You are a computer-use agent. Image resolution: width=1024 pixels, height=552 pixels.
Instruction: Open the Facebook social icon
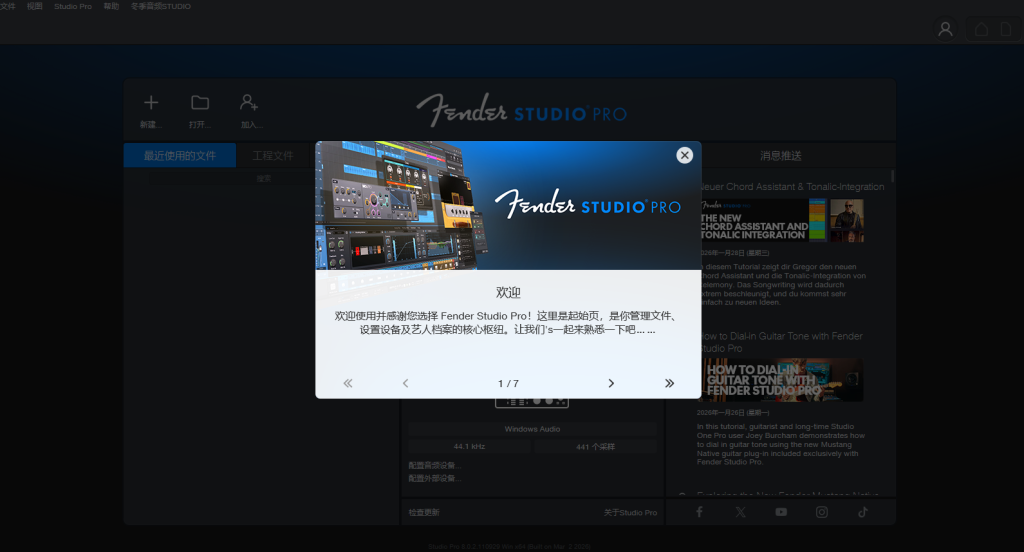pyautogui.click(x=699, y=512)
